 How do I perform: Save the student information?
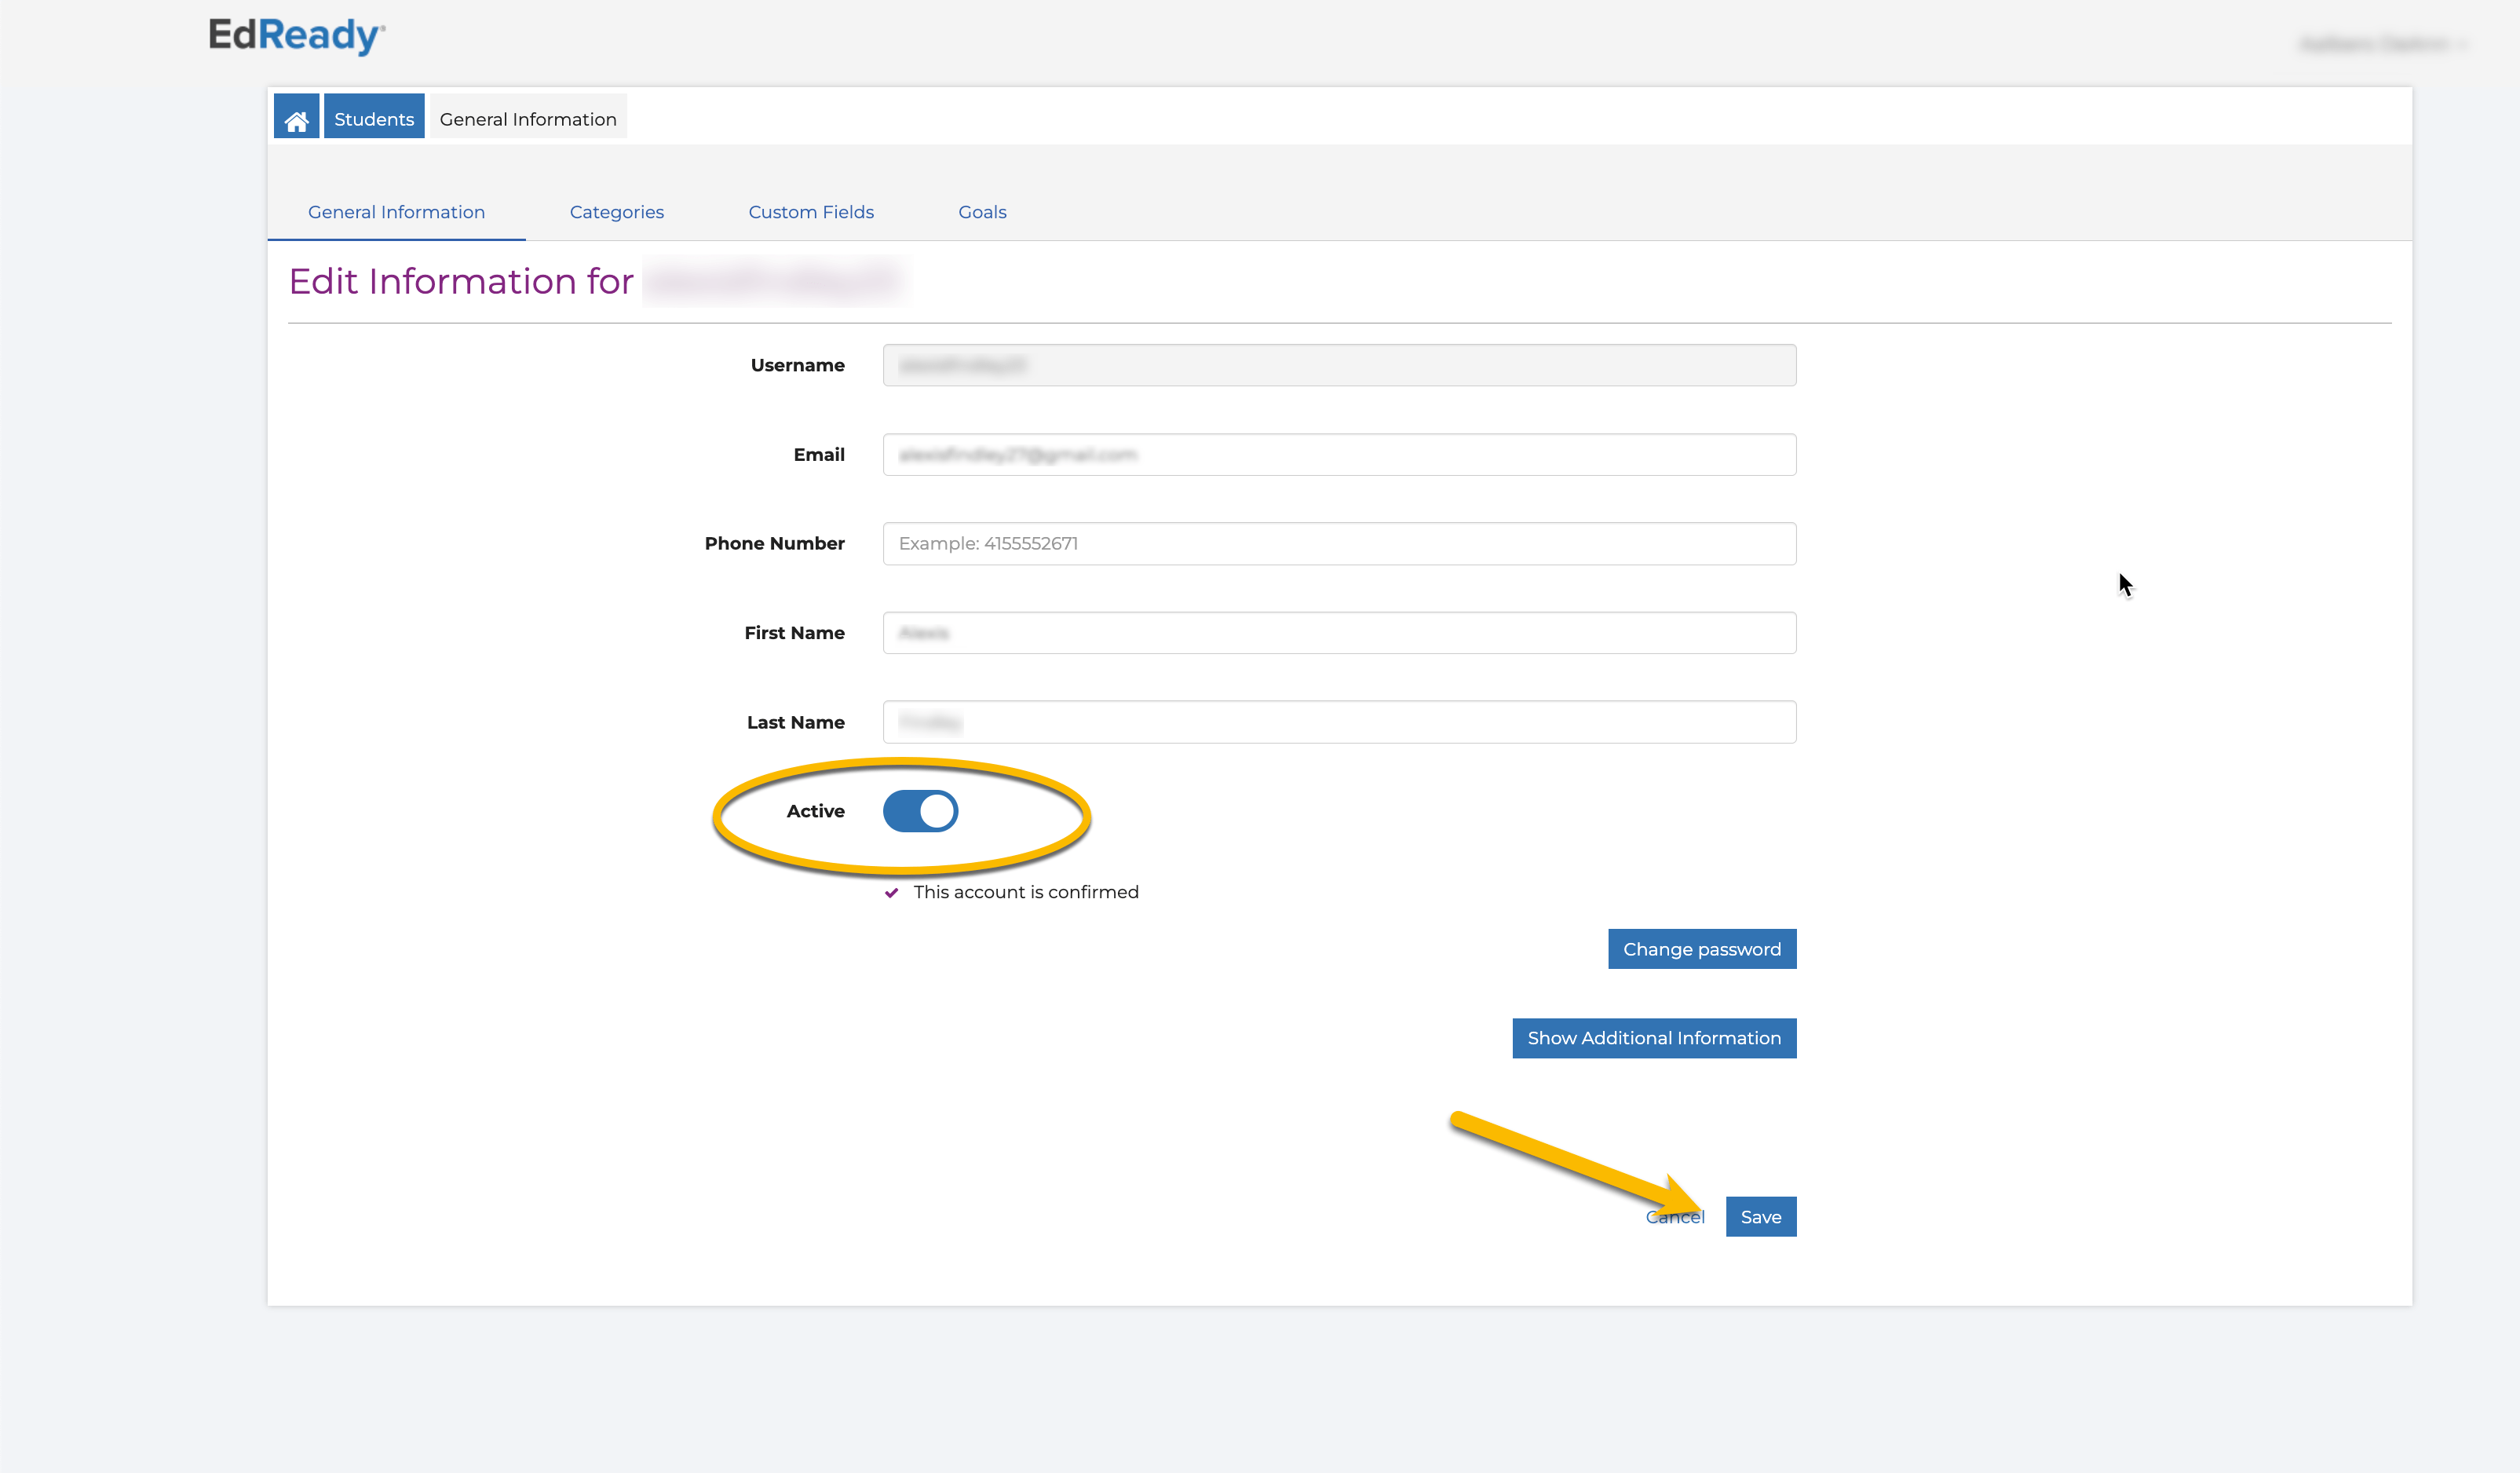1760,1217
